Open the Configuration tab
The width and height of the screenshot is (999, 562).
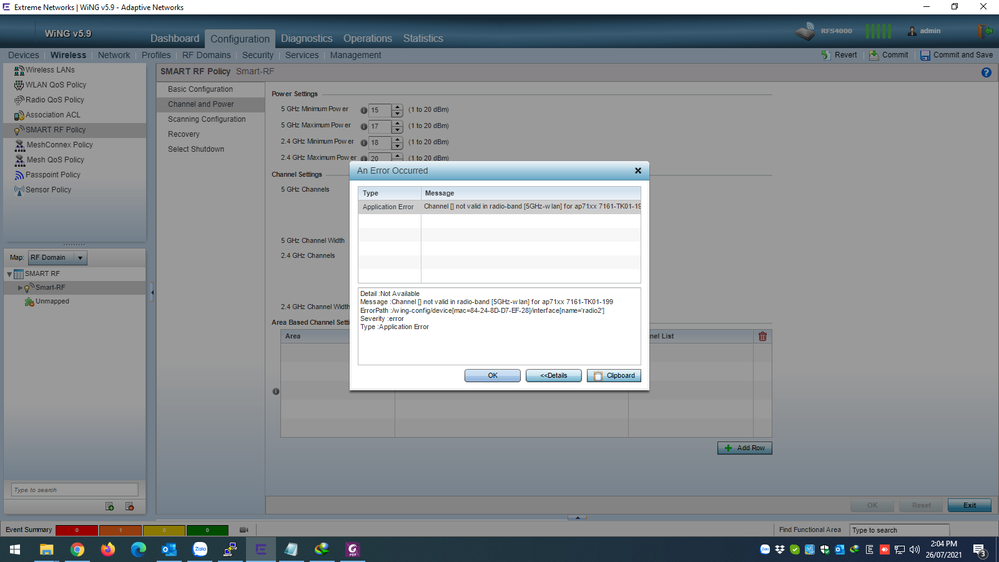pyautogui.click(x=240, y=38)
